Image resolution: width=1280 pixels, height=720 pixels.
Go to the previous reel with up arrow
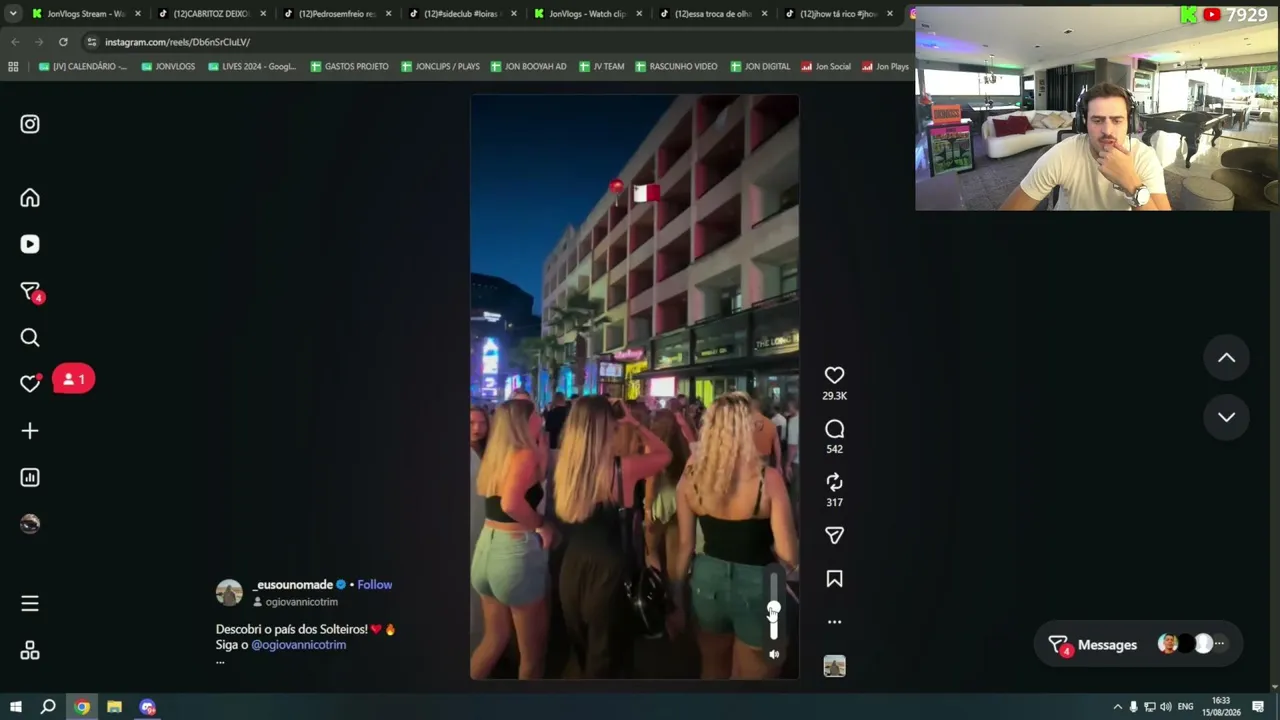pyautogui.click(x=1226, y=358)
